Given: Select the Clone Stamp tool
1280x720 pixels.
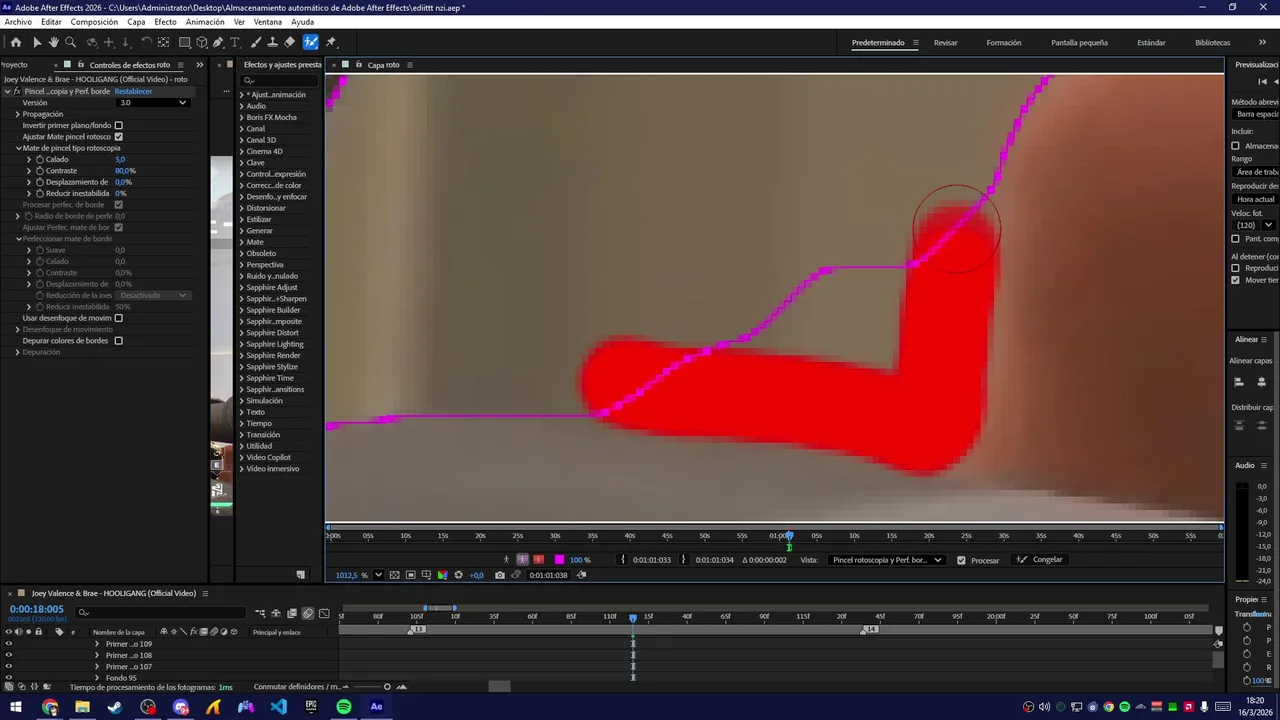Looking at the screenshot, I should pos(272,42).
